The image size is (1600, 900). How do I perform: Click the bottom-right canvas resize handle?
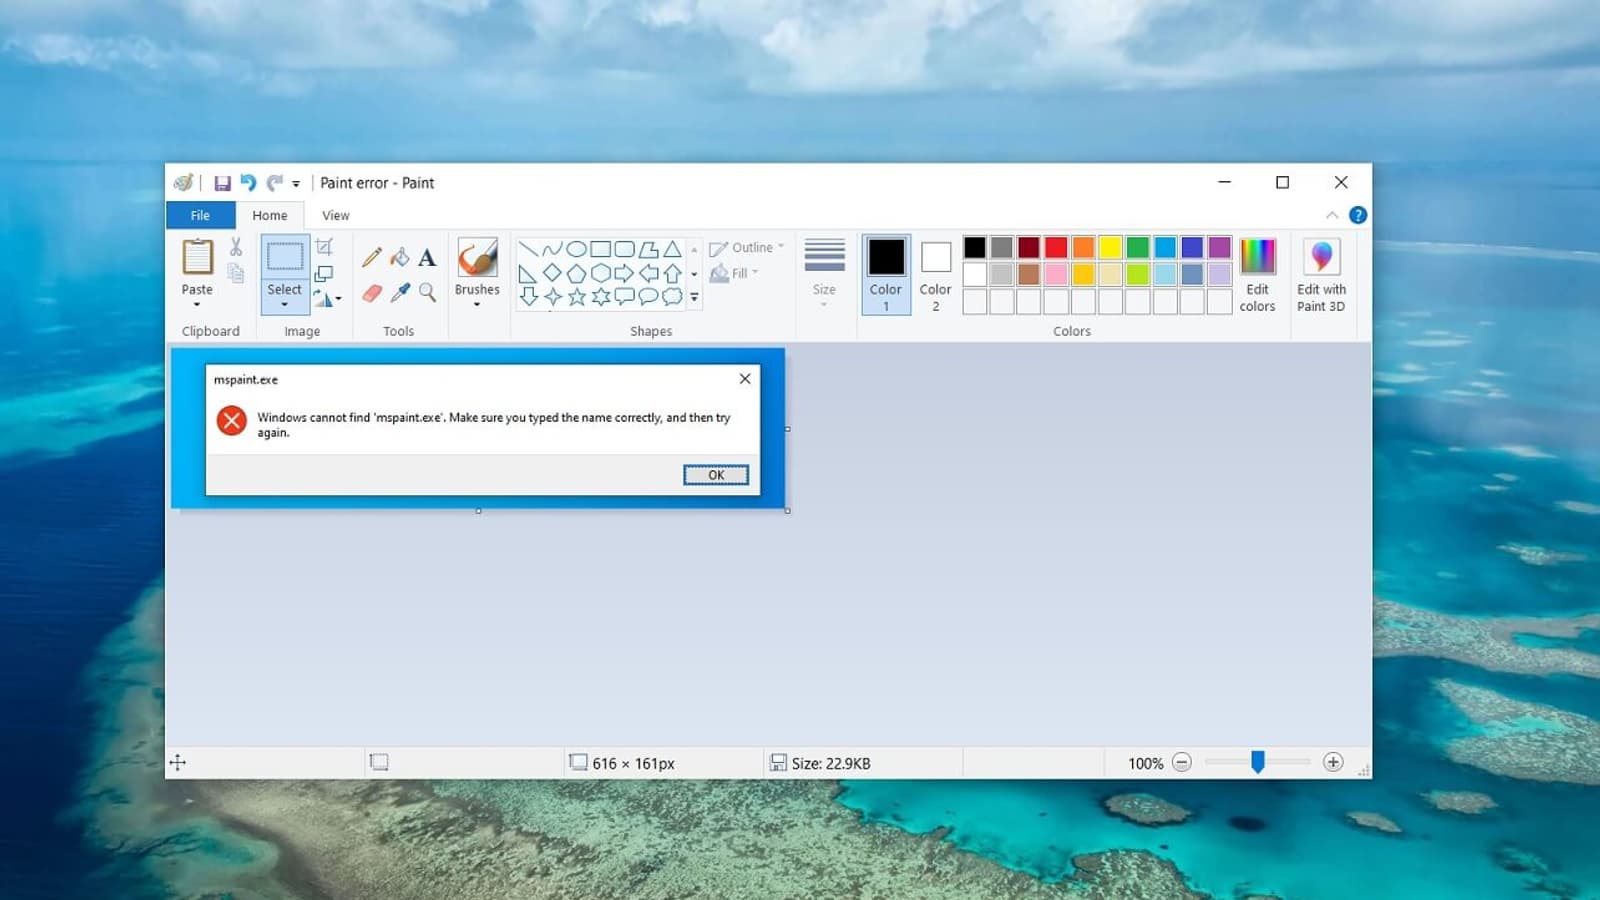788,511
